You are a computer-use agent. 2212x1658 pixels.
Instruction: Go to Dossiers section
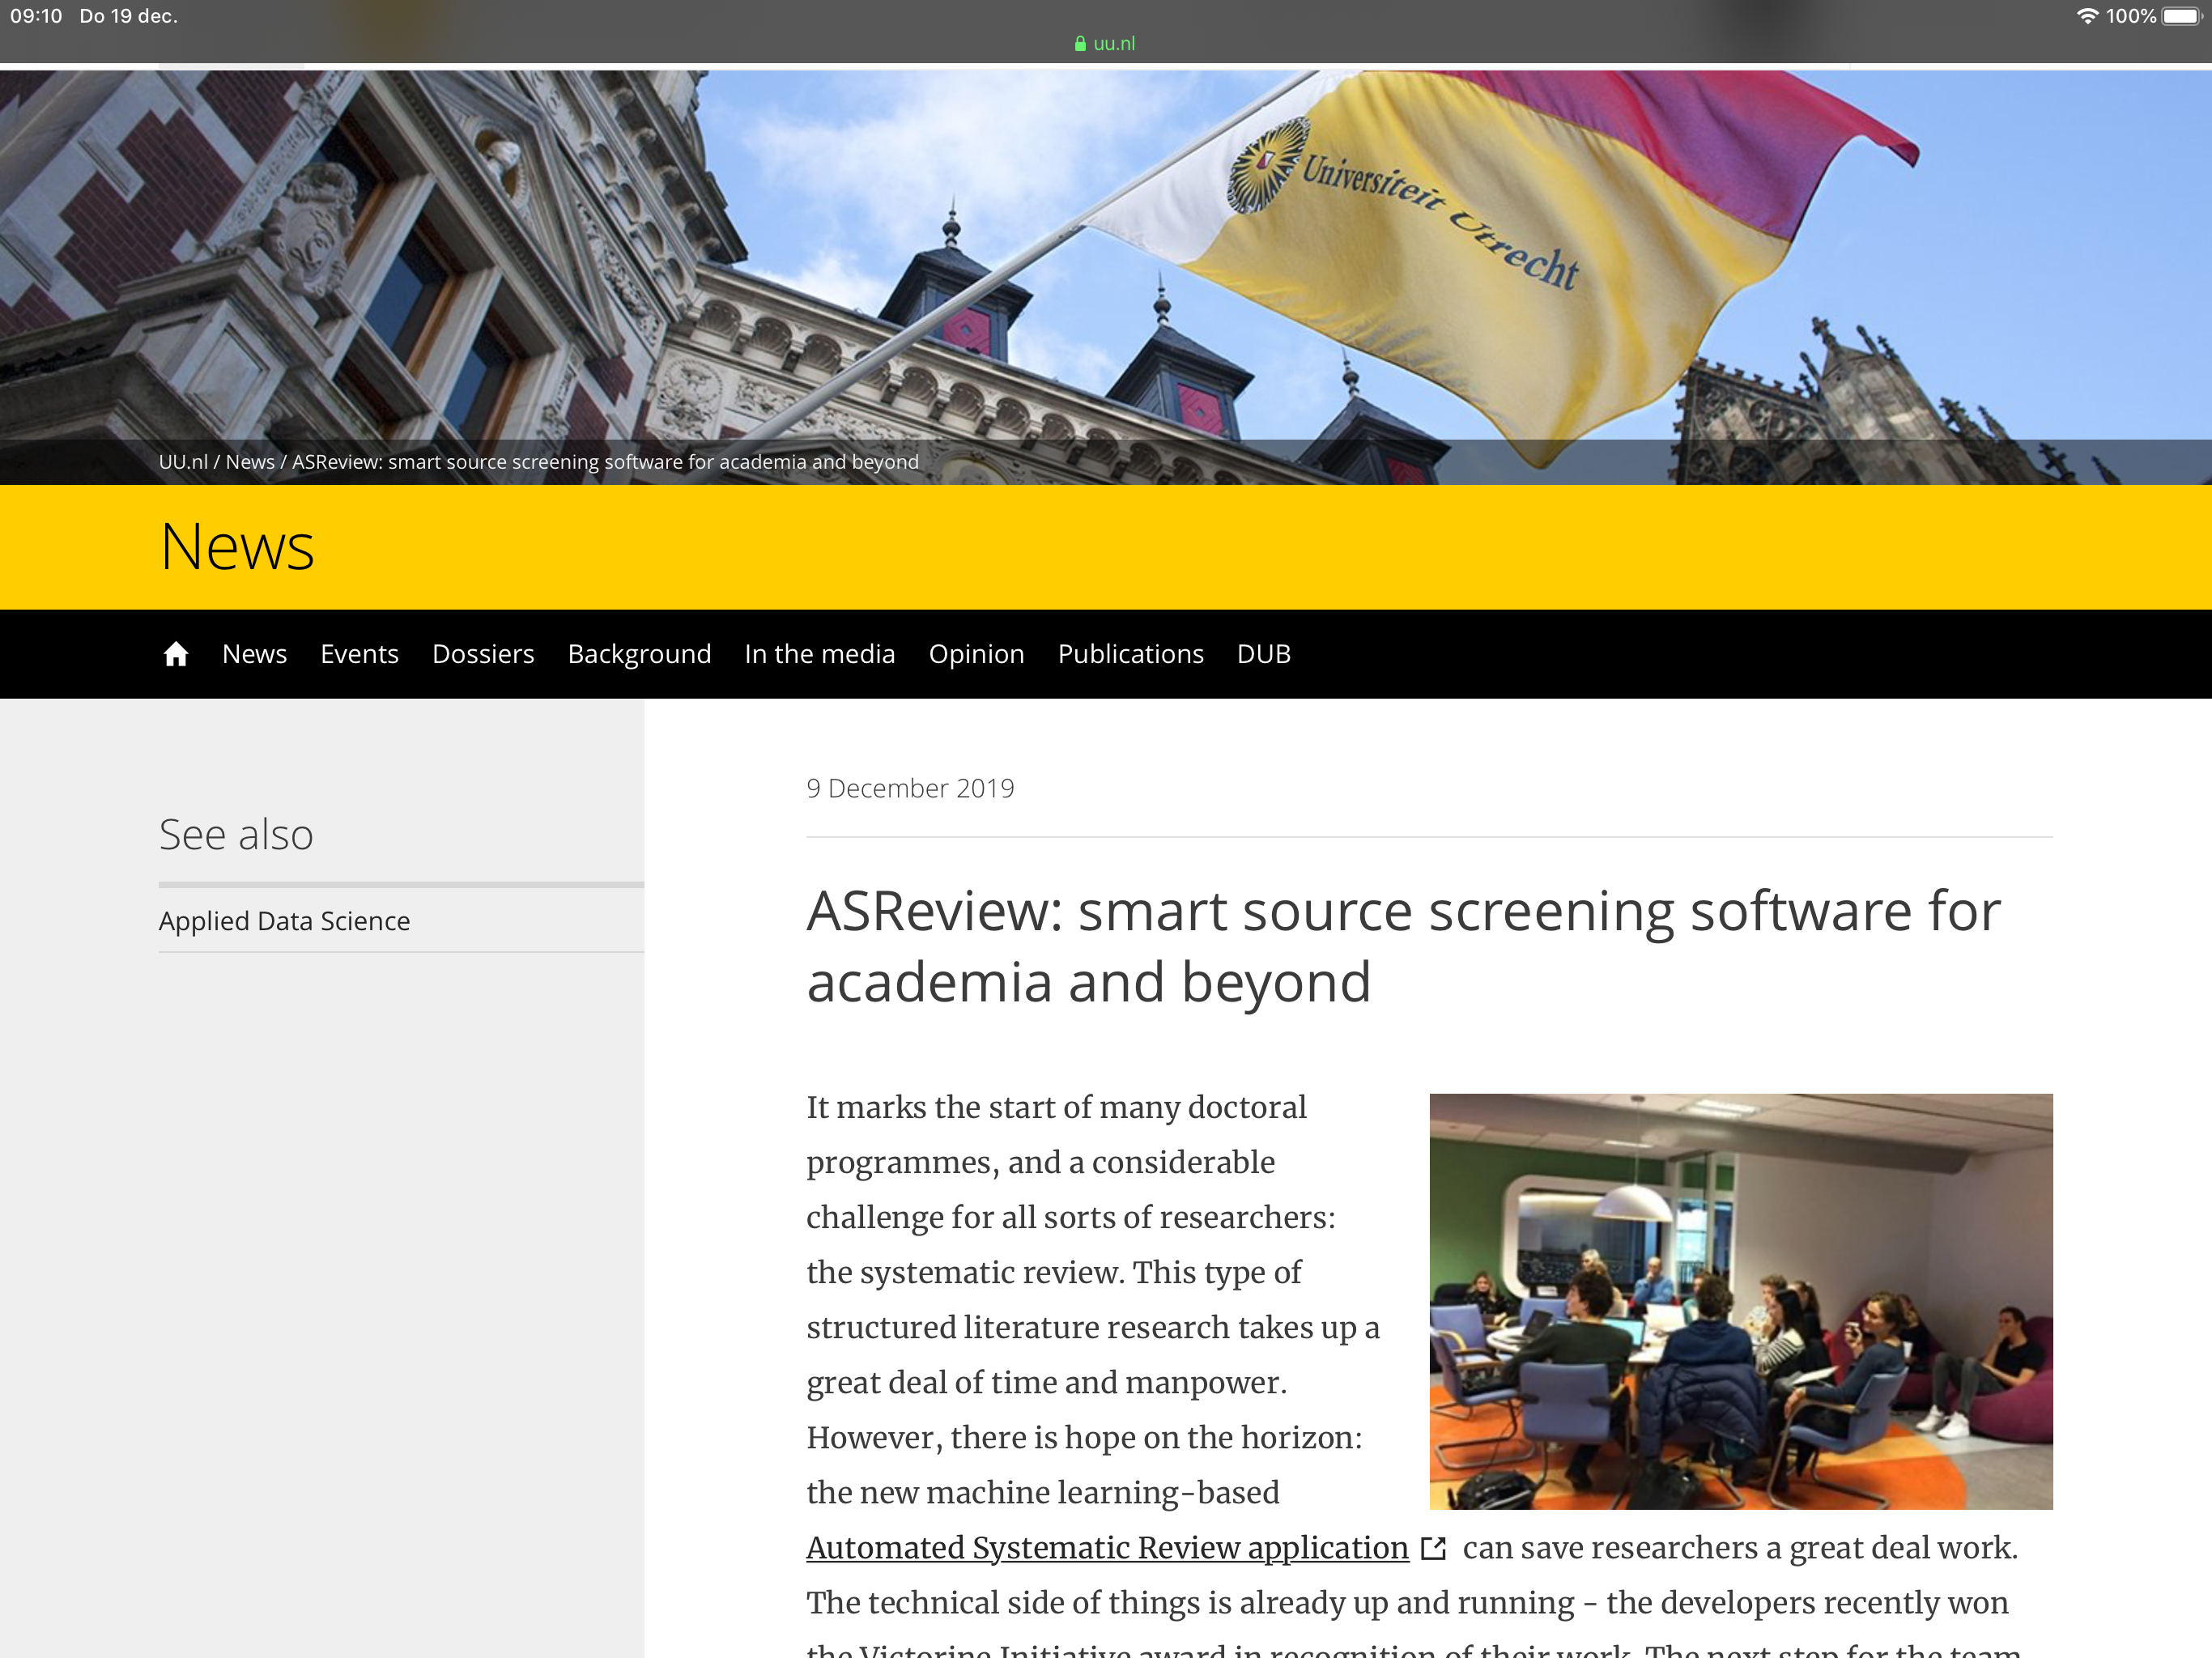(x=483, y=654)
